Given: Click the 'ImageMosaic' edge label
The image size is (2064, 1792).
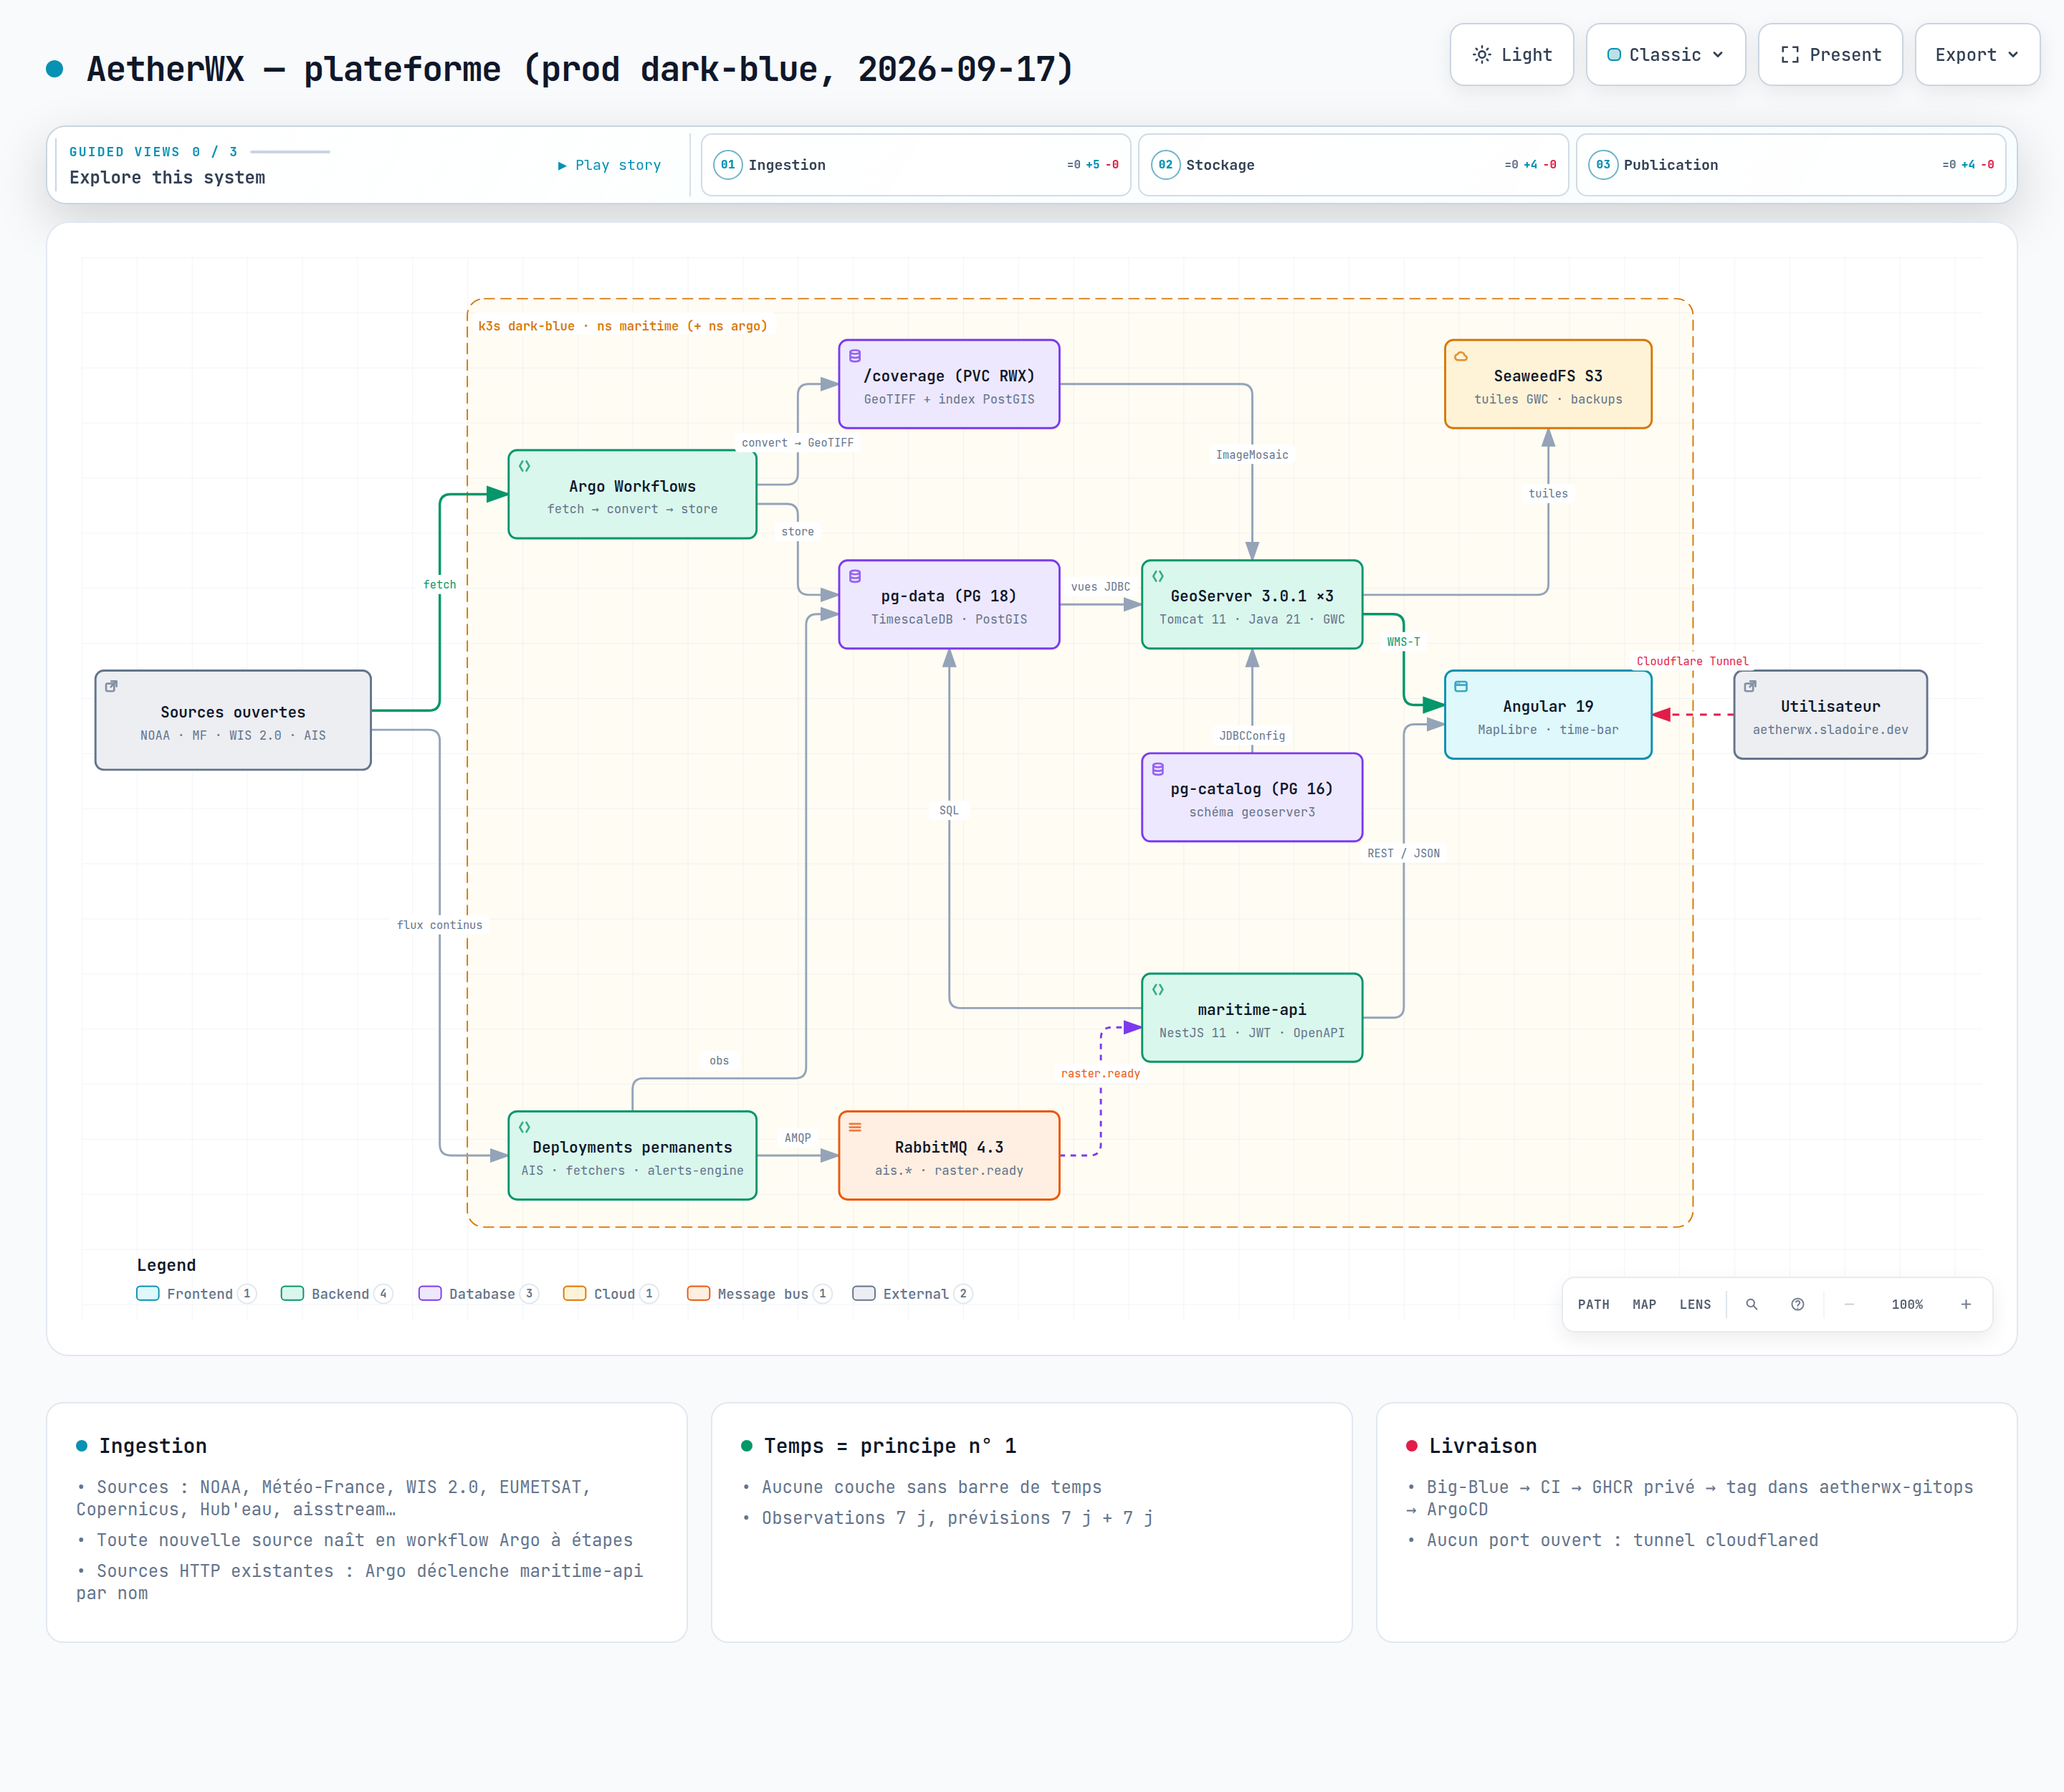Looking at the screenshot, I should click(x=1252, y=455).
